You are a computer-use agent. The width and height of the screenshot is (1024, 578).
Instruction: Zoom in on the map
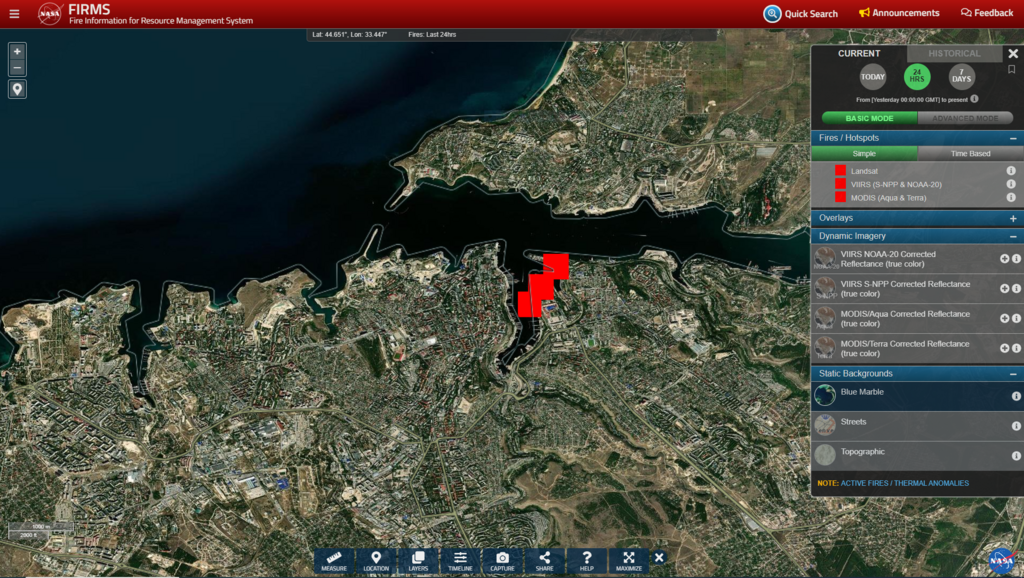pos(17,51)
